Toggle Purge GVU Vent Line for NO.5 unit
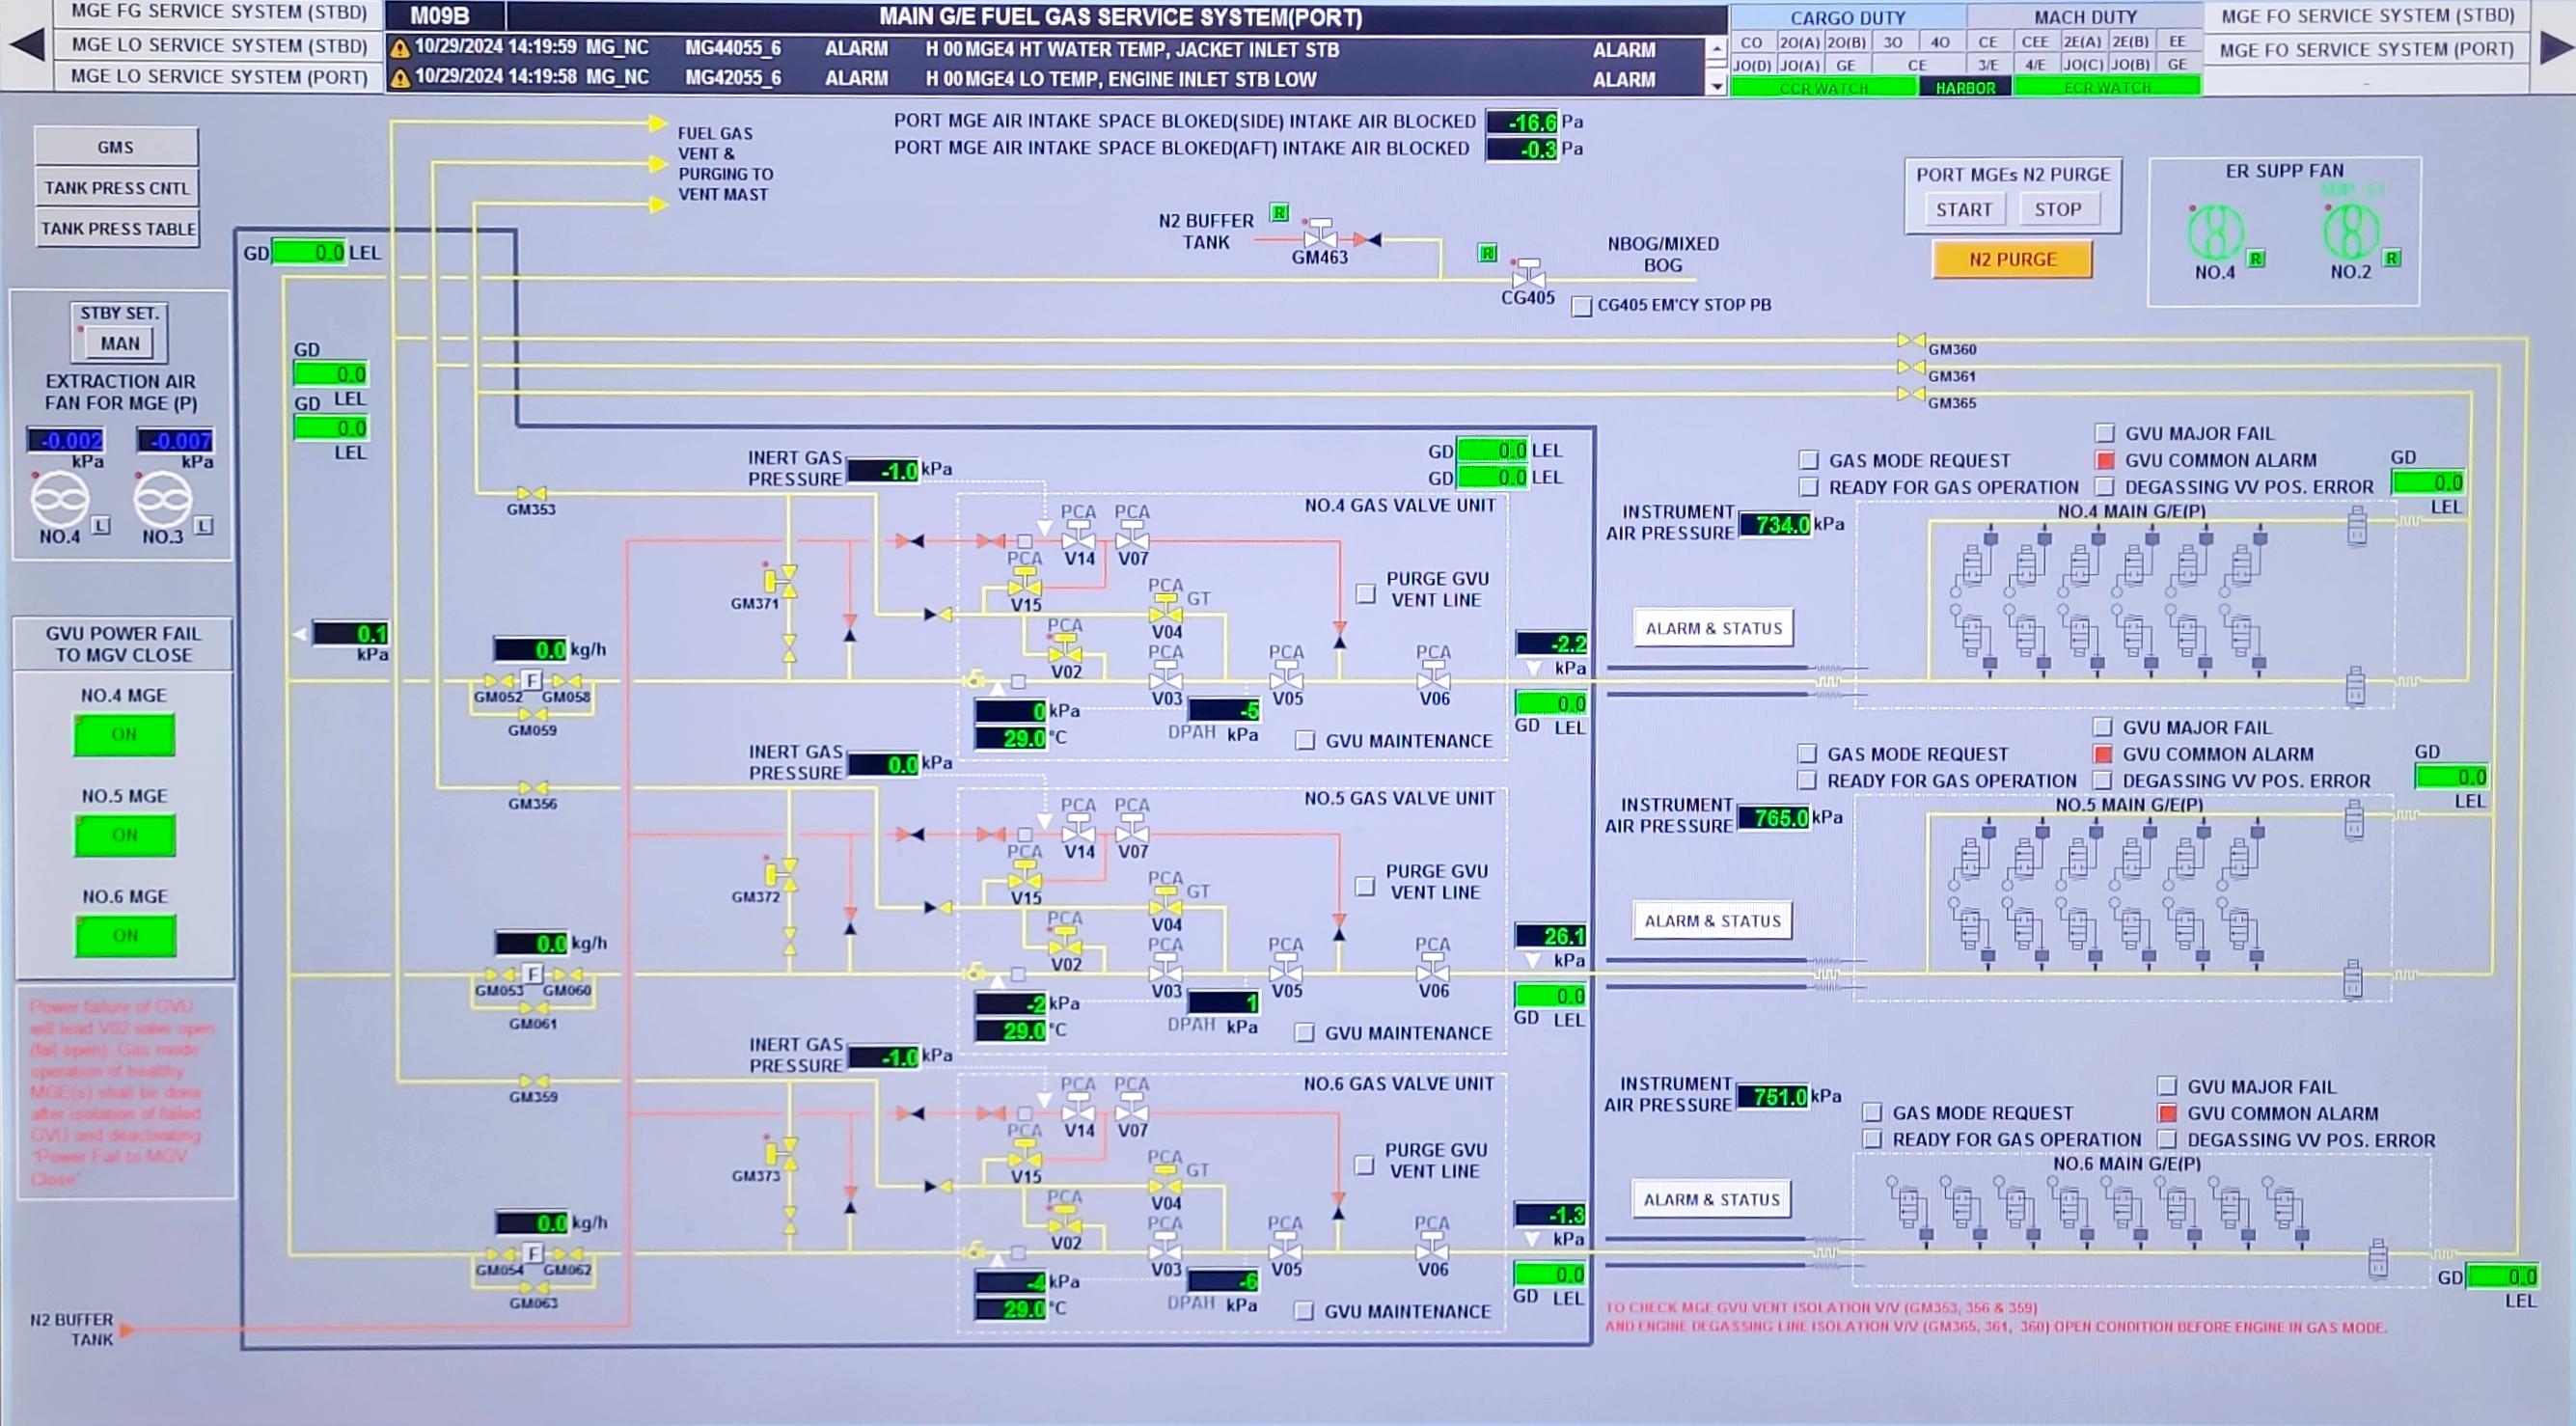This screenshot has height=1426, width=2576. click(x=1365, y=886)
